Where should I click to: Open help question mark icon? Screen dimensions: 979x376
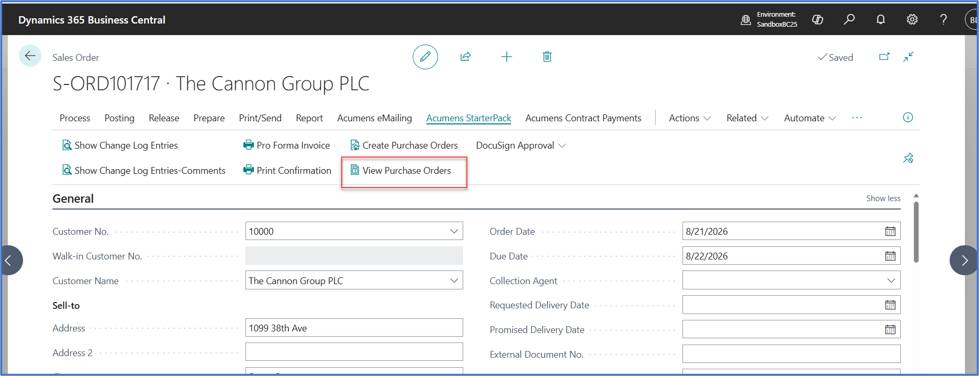click(943, 20)
